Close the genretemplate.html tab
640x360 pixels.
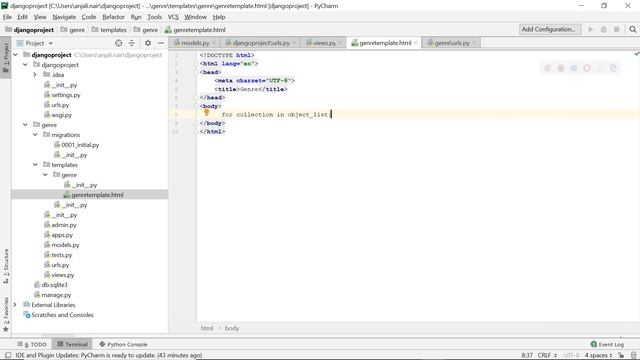coord(416,42)
